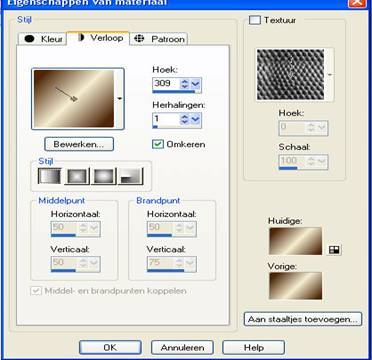Click the Bewerken... button

tap(79, 144)
